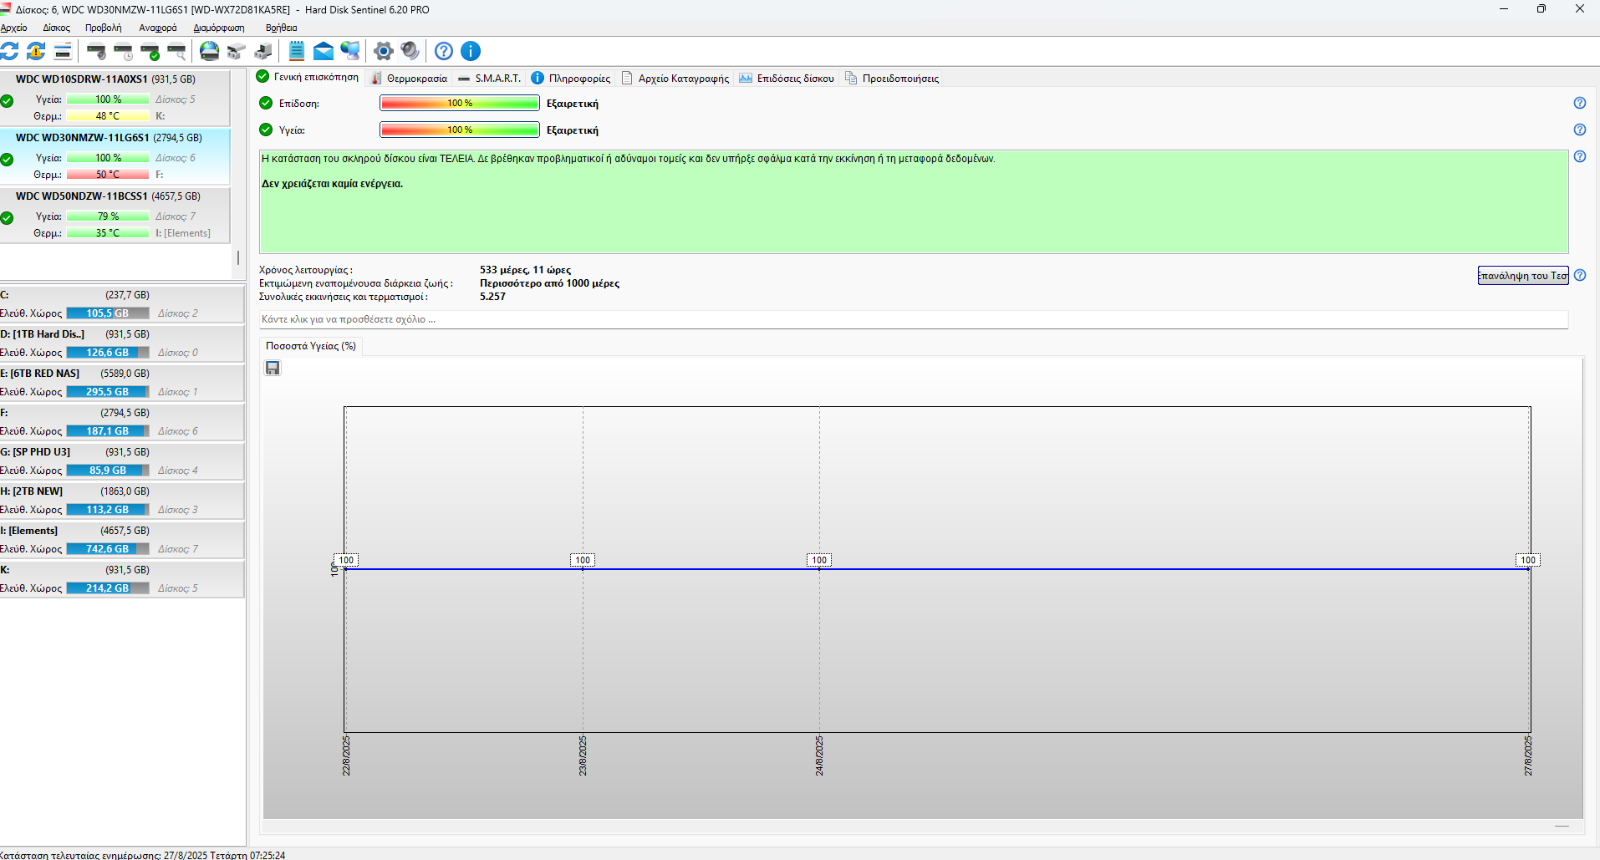This screenshot has height=860, width=1600.
Task: Open the Δίσκος menu
Action: 57,28
